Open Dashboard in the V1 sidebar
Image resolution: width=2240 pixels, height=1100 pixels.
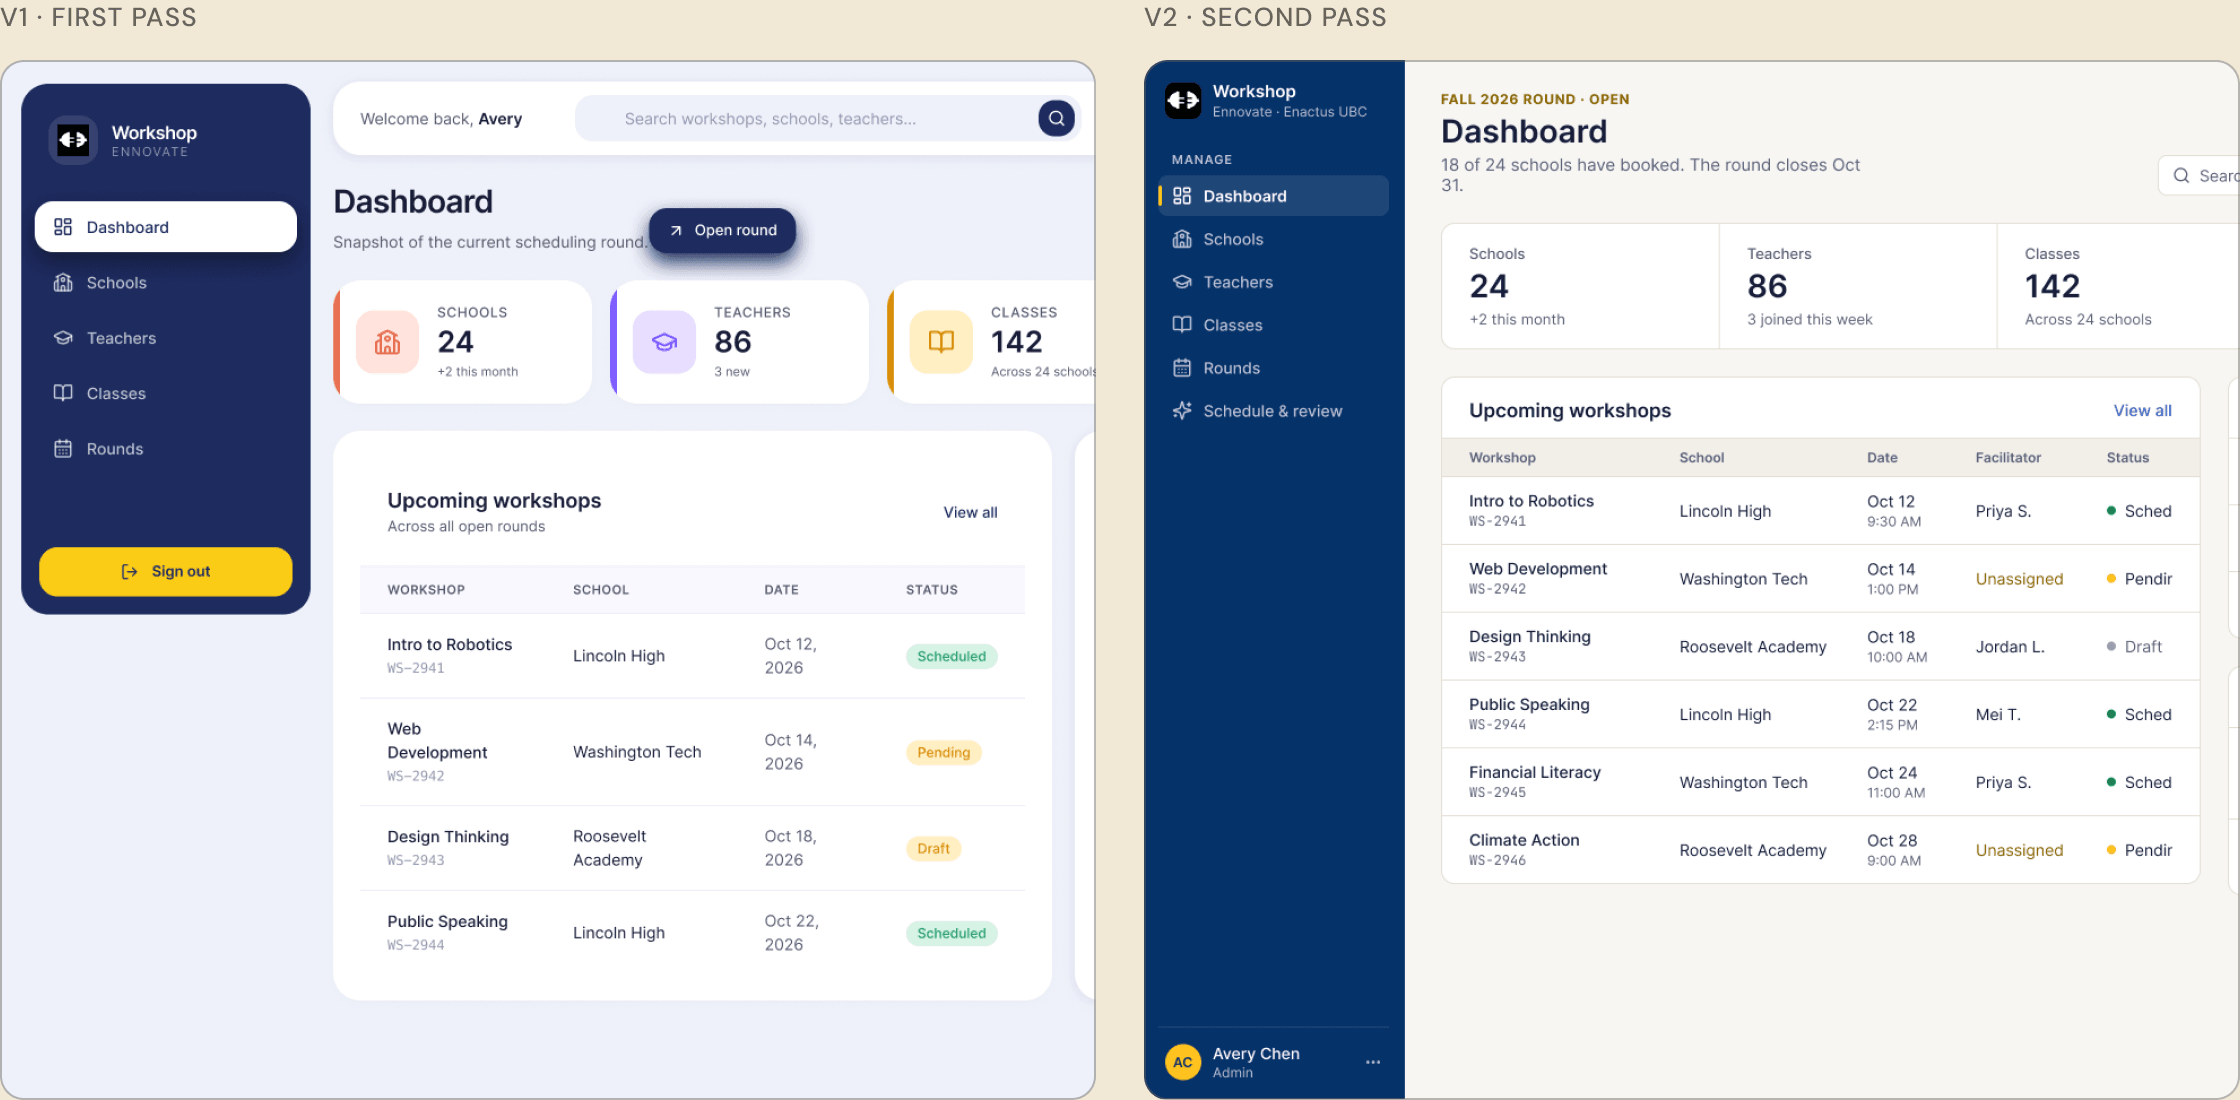[x=166, y=227]
